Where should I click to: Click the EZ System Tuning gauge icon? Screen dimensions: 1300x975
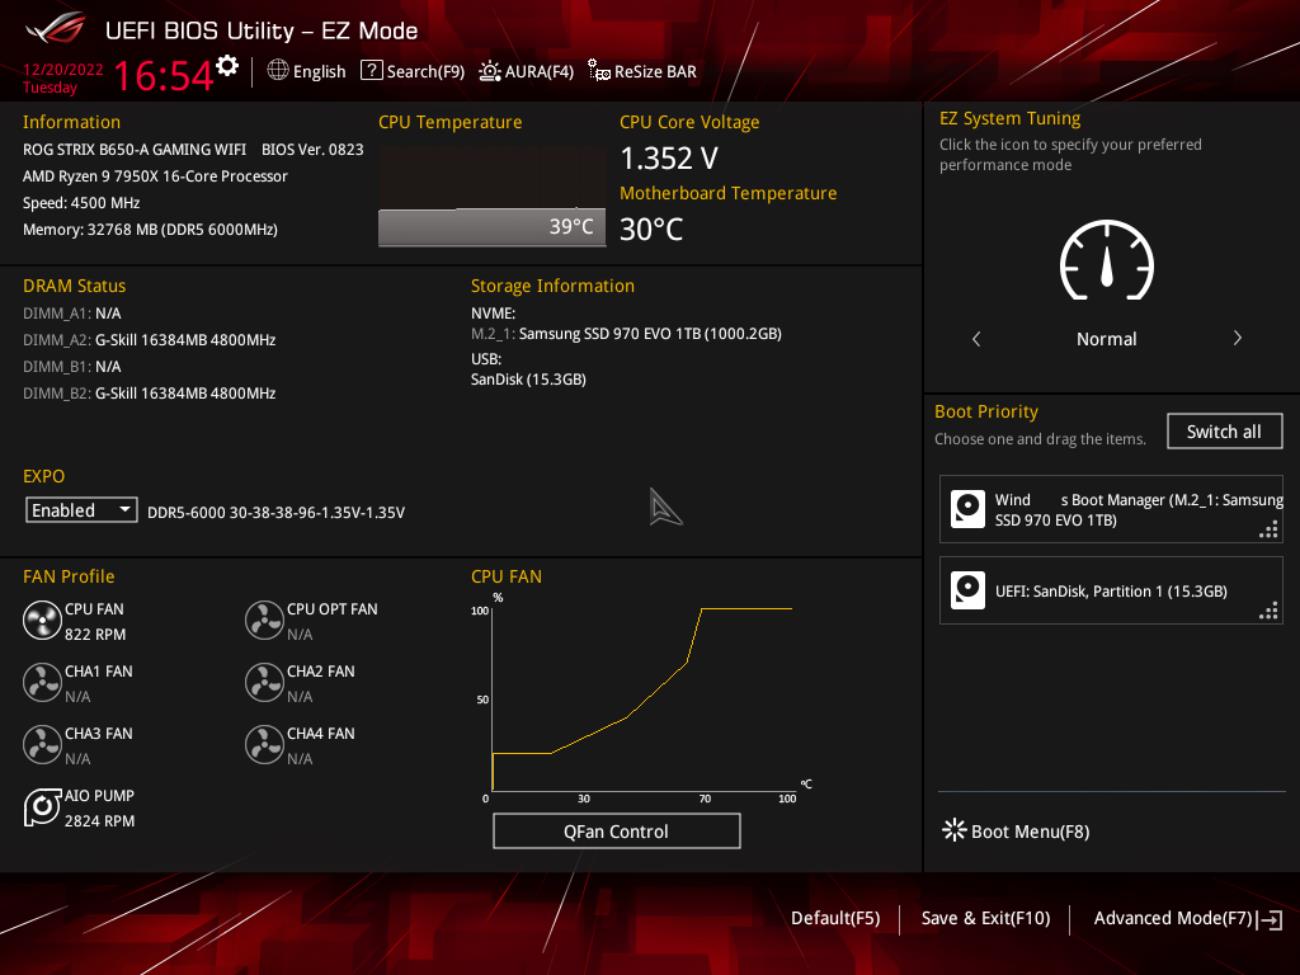click(x=1107, y=260)
